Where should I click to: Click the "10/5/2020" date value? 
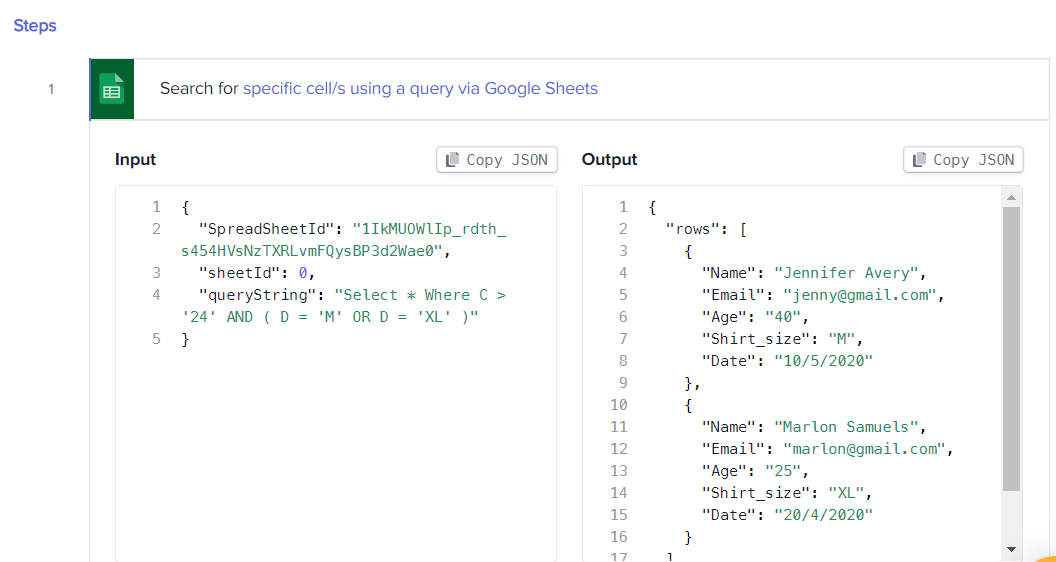pos(824,361)
